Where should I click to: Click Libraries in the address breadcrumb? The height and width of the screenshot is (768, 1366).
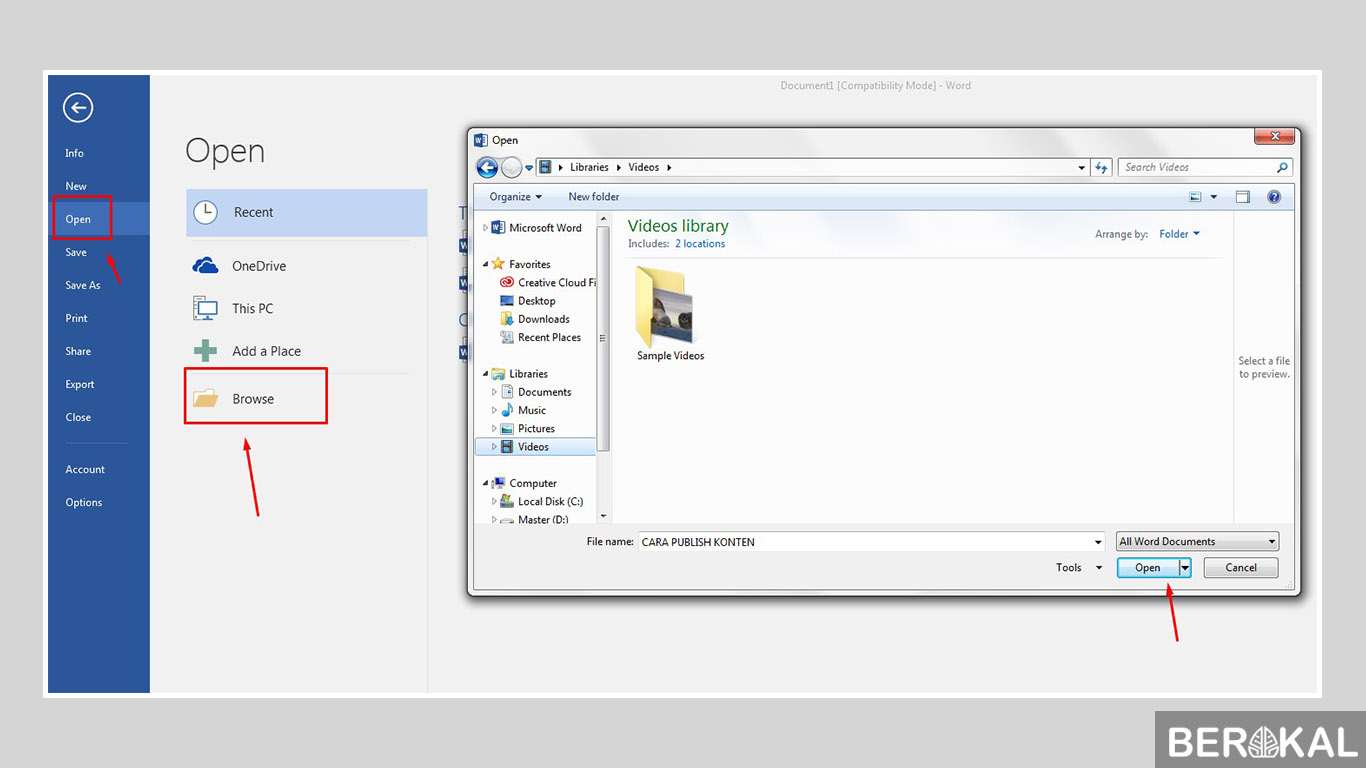(589, 167)
